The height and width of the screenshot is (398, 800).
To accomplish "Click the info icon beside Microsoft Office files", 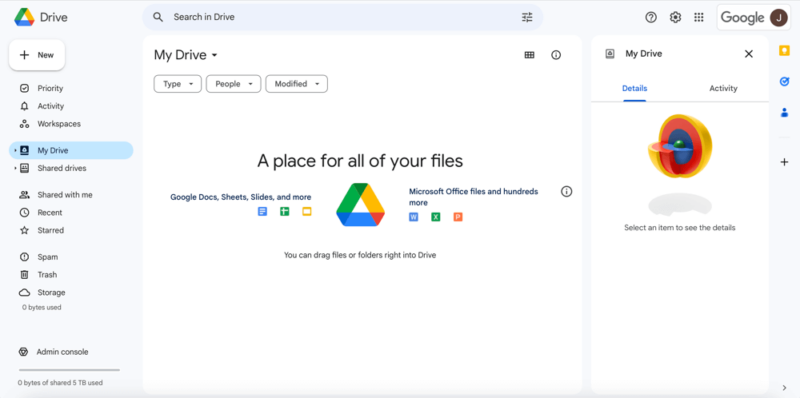I will [566, 191].
